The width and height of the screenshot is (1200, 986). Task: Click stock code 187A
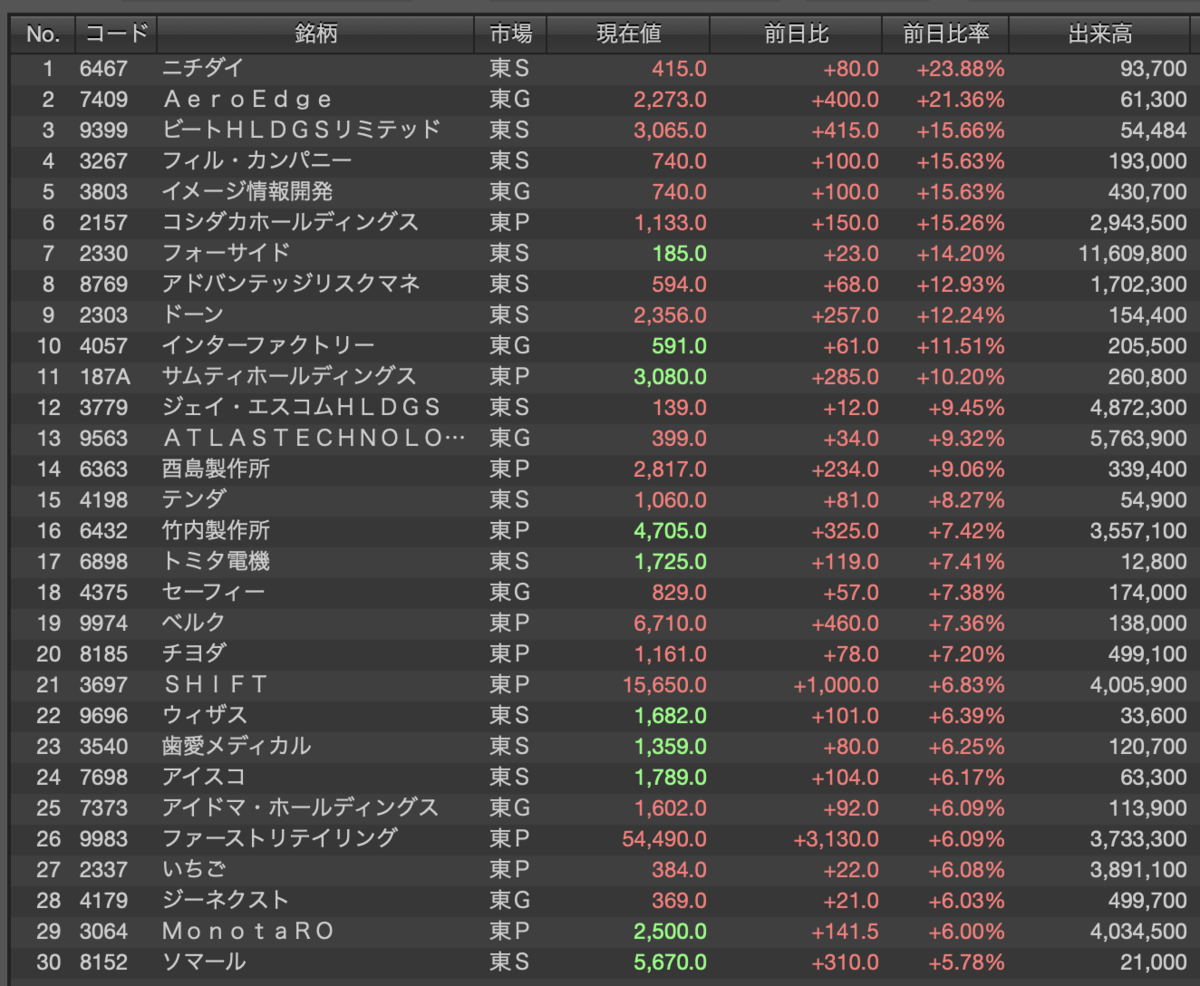pos(104,377)
